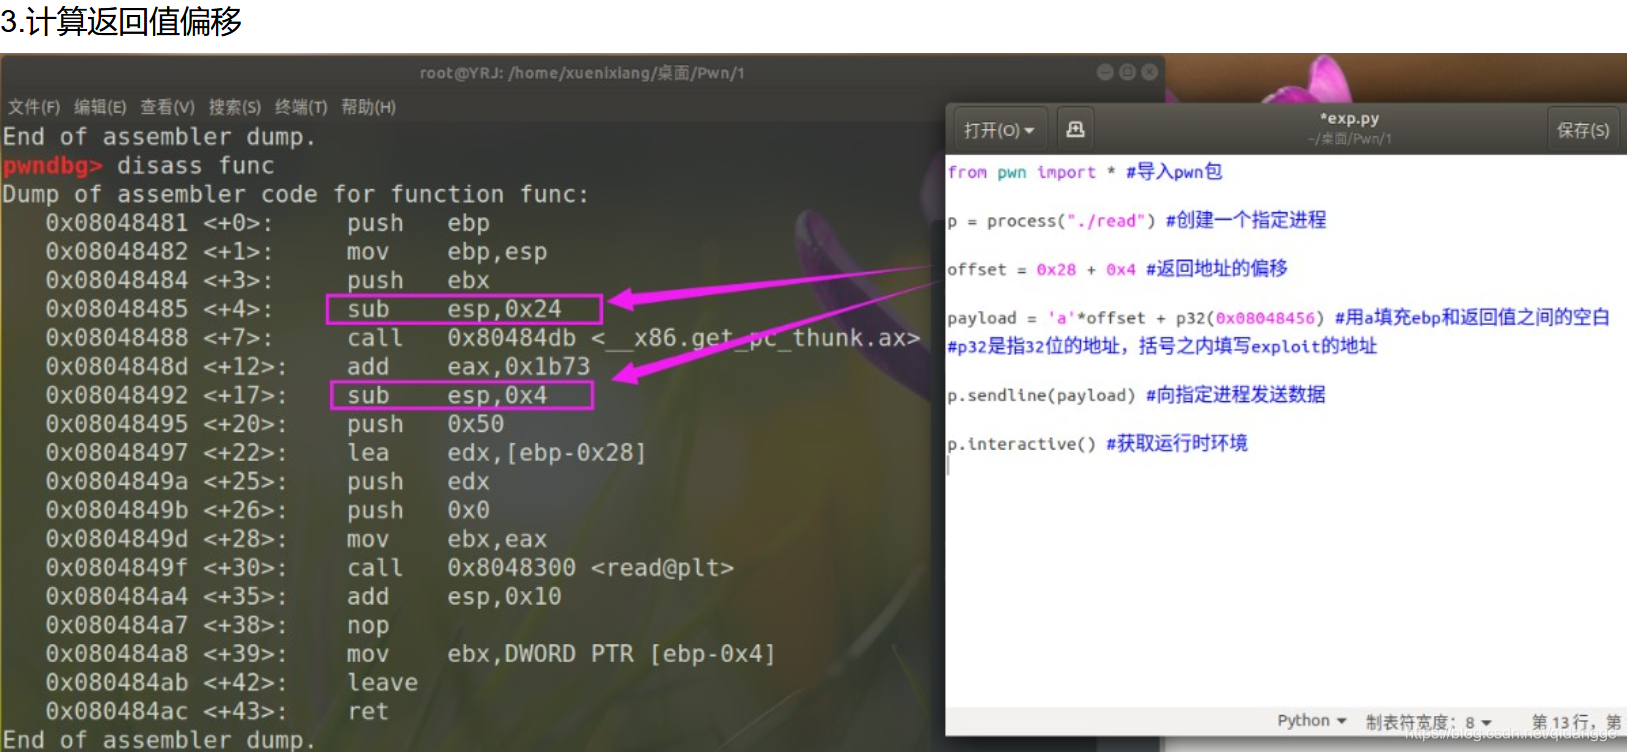The height and width of the screenshot is (752, 1627).
Task: Click the empty last line in gedit editor
Action: (x=1285, y=468)
